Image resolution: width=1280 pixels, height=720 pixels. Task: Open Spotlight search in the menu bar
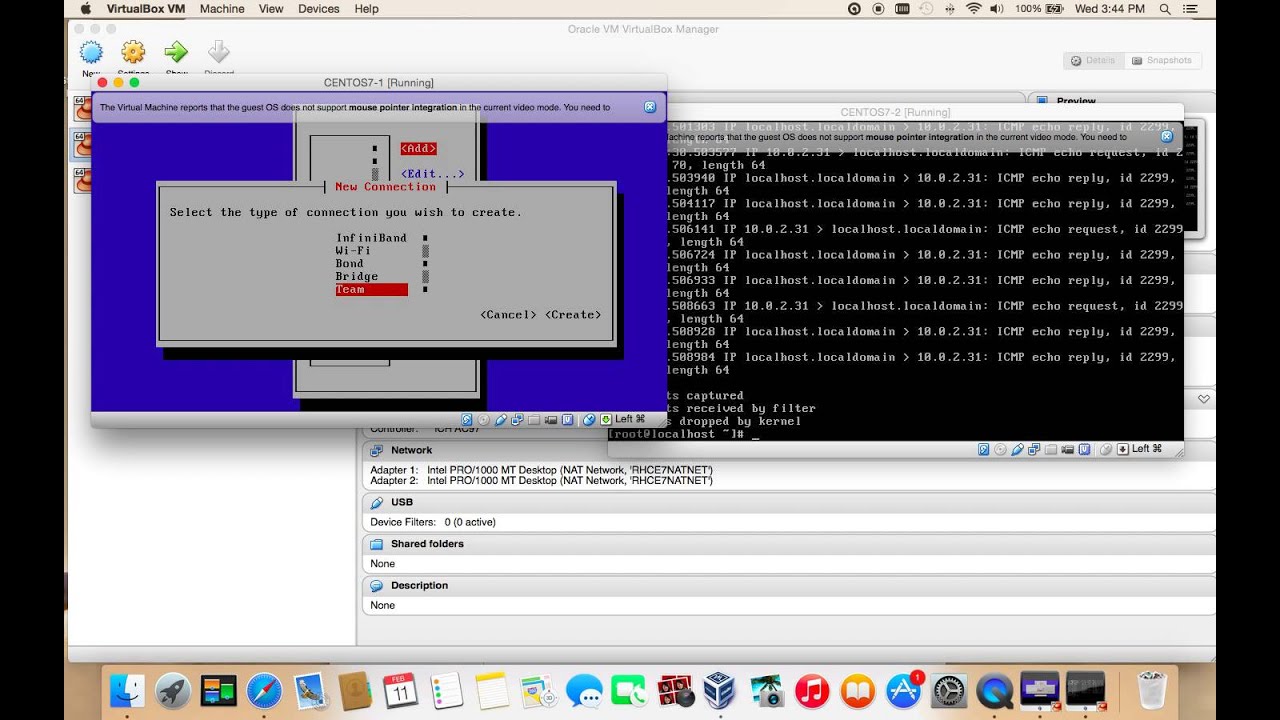point(1165,9)
